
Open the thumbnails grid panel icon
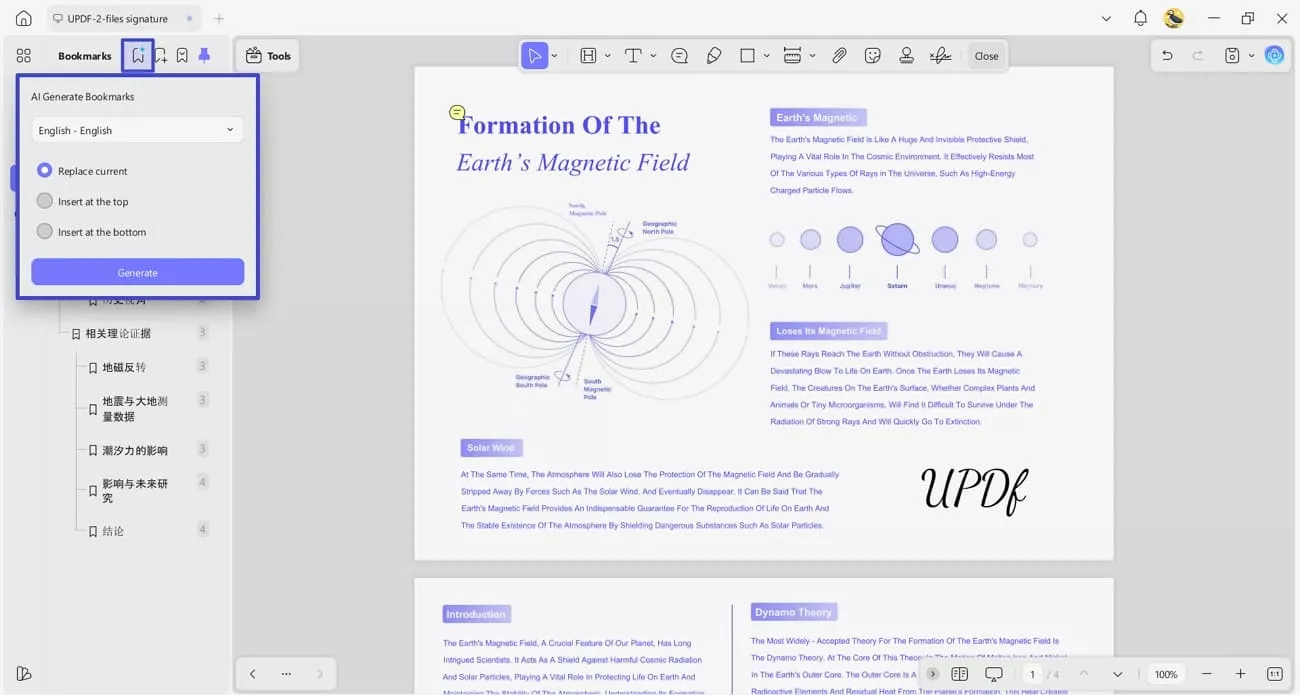coord(24,56)
